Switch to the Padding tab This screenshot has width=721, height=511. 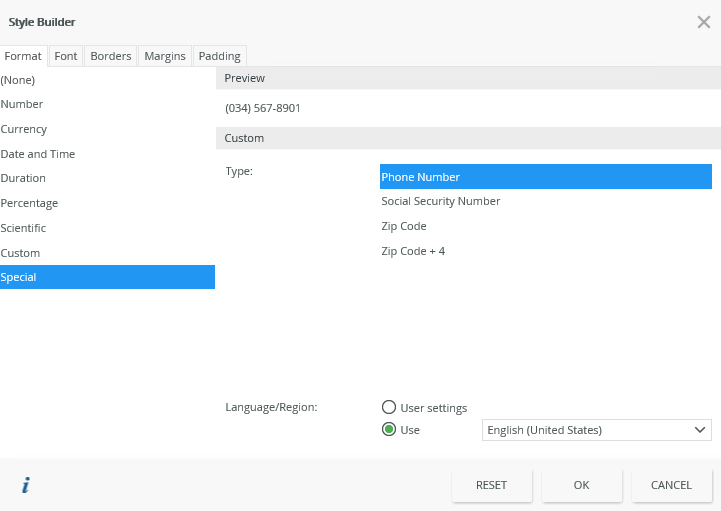pyautogui.click(x=219, y=56)
